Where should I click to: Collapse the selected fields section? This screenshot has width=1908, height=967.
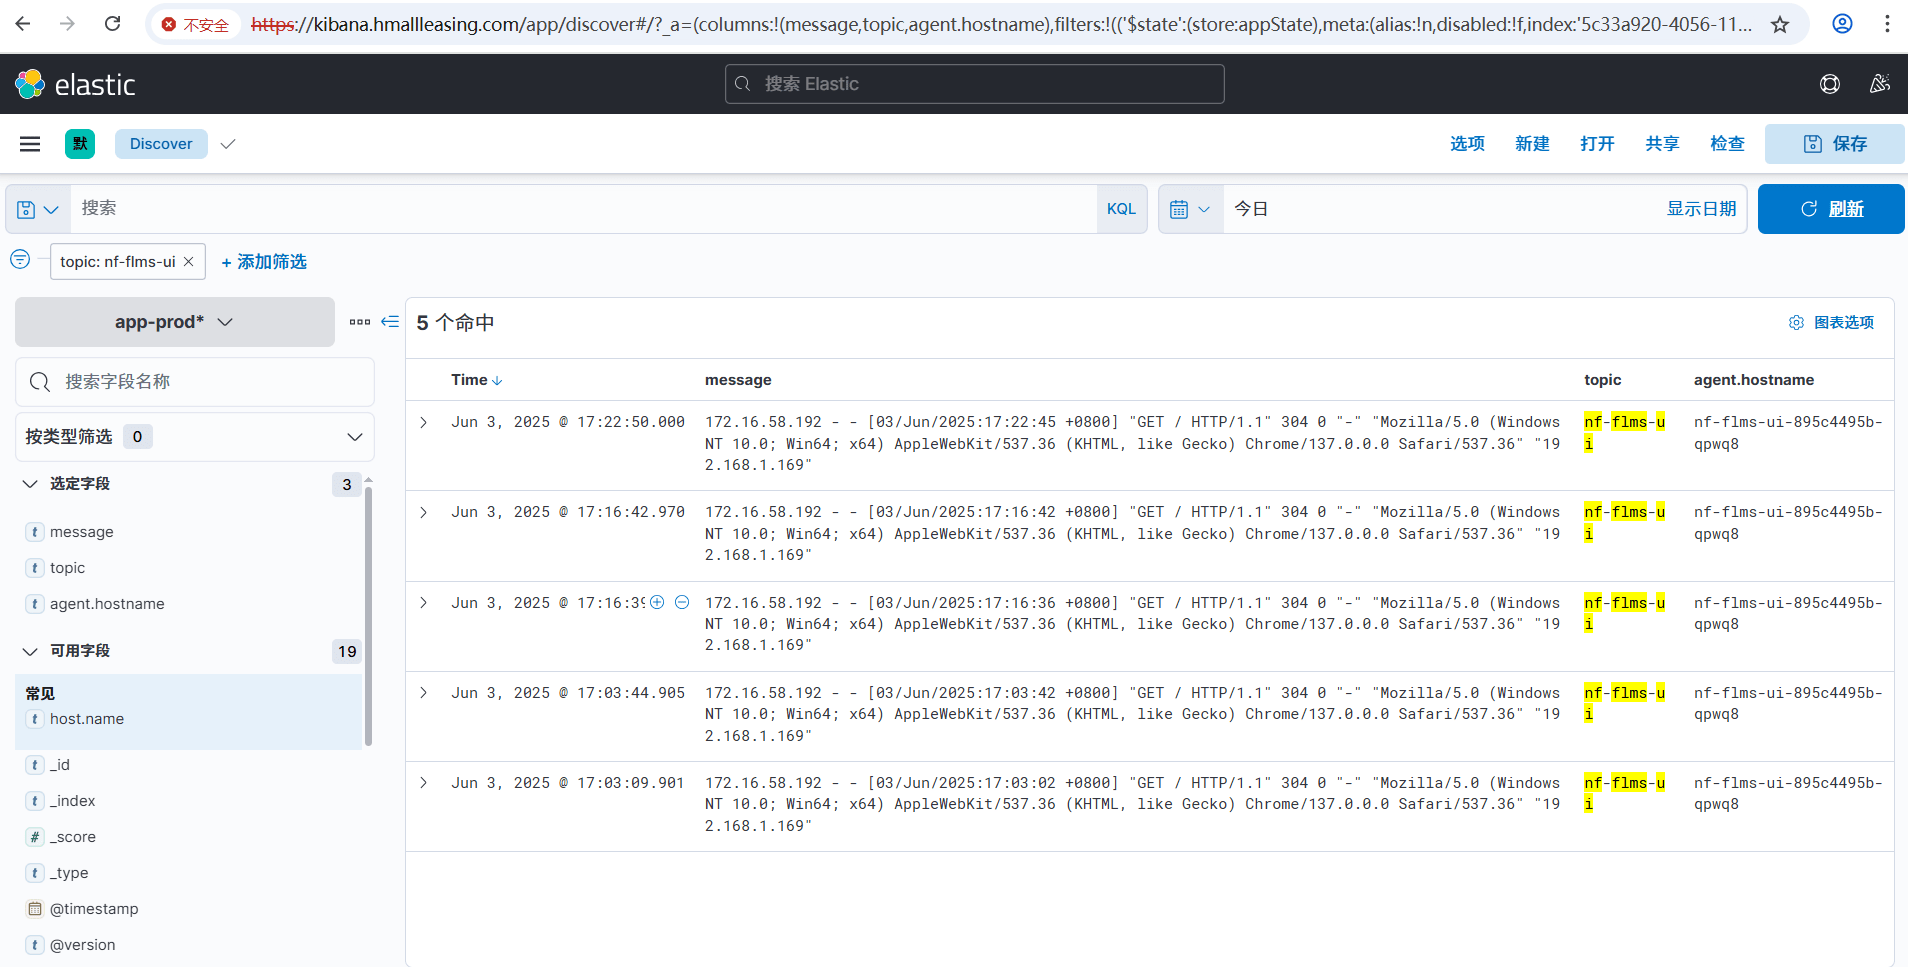pyautogui.click(x=30, y=484)
